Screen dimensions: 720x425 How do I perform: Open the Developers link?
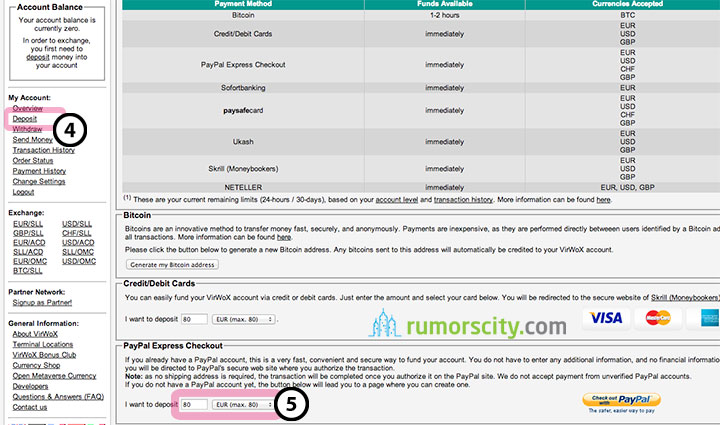click(30, 386)
